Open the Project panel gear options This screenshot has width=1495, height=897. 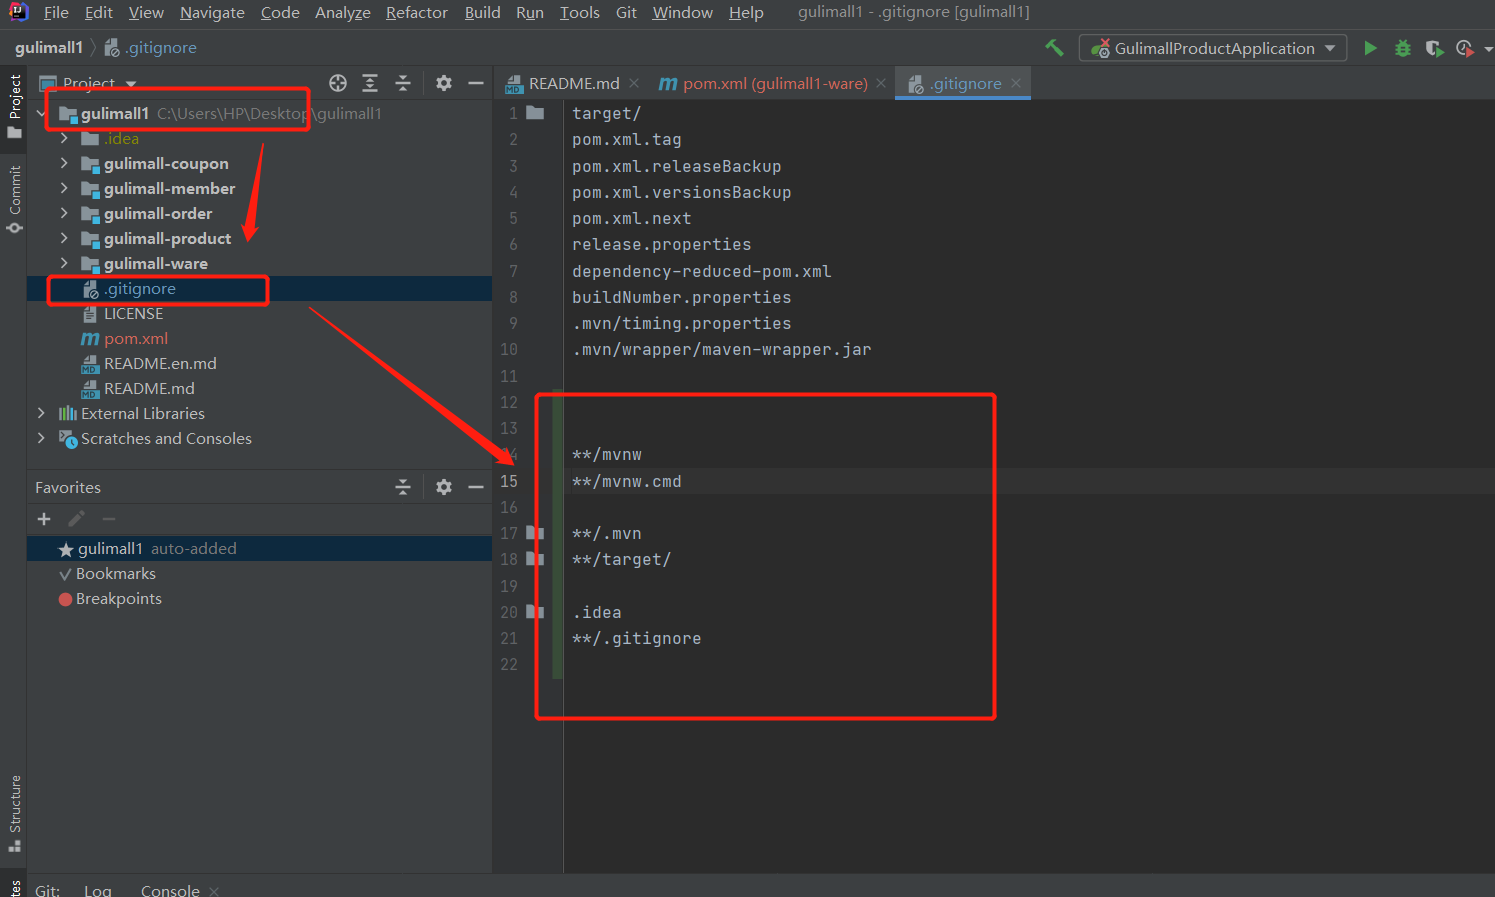click(x=444, y=83)
